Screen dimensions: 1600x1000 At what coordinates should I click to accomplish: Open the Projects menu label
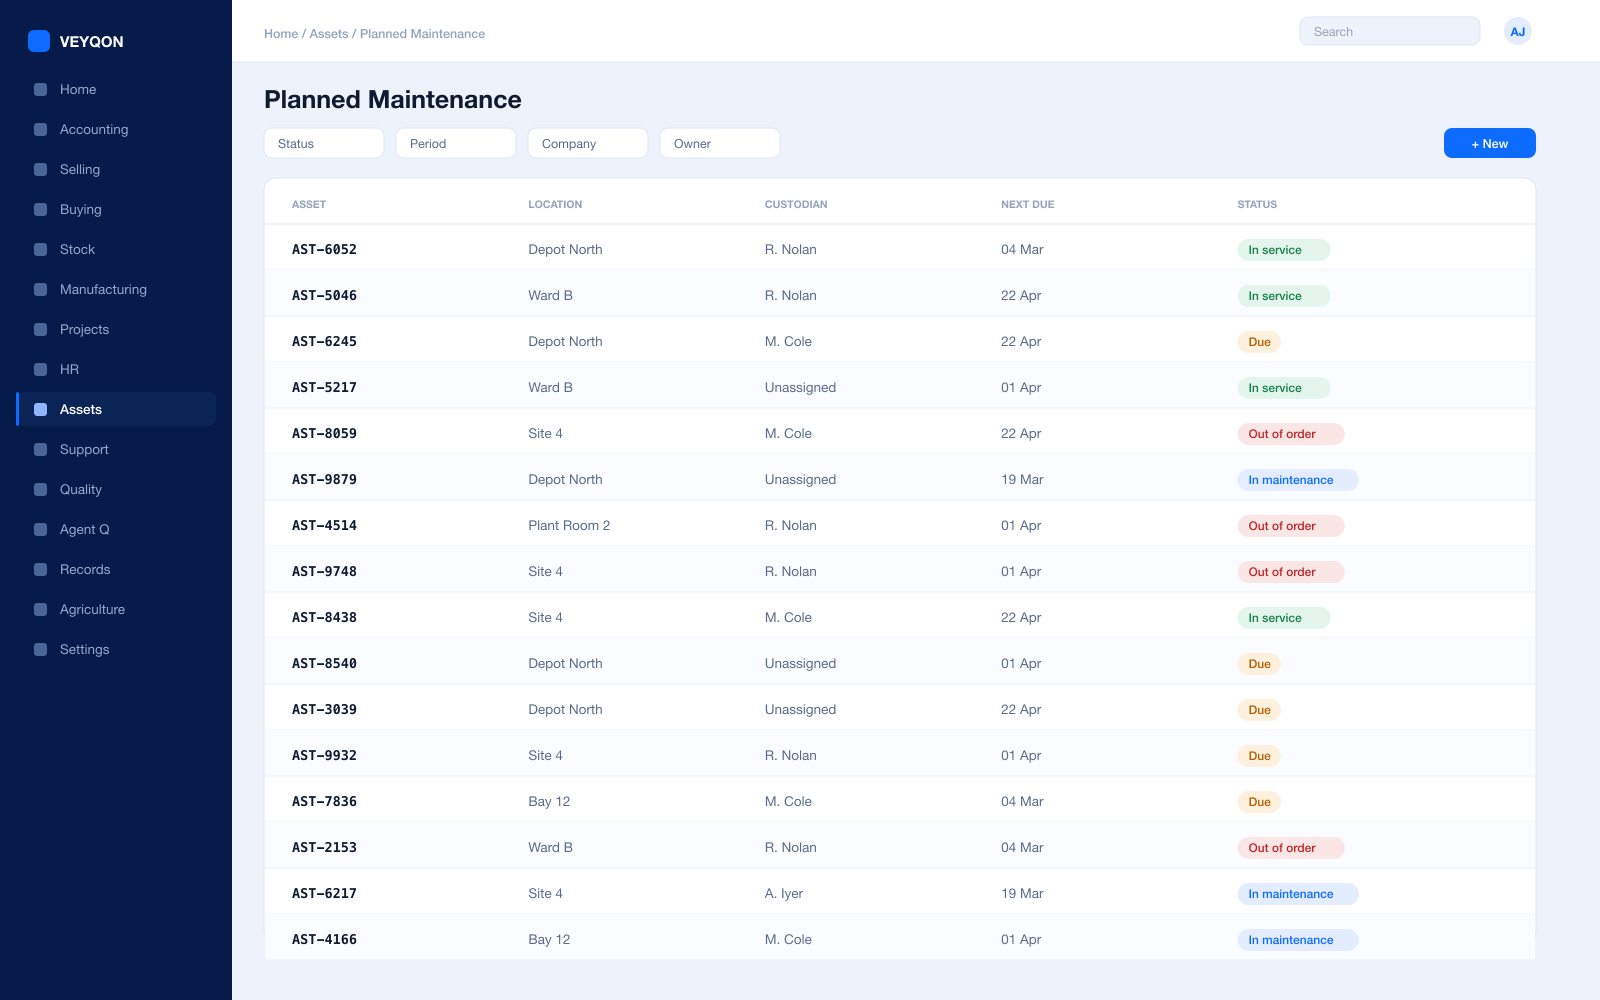coord(84,329)
